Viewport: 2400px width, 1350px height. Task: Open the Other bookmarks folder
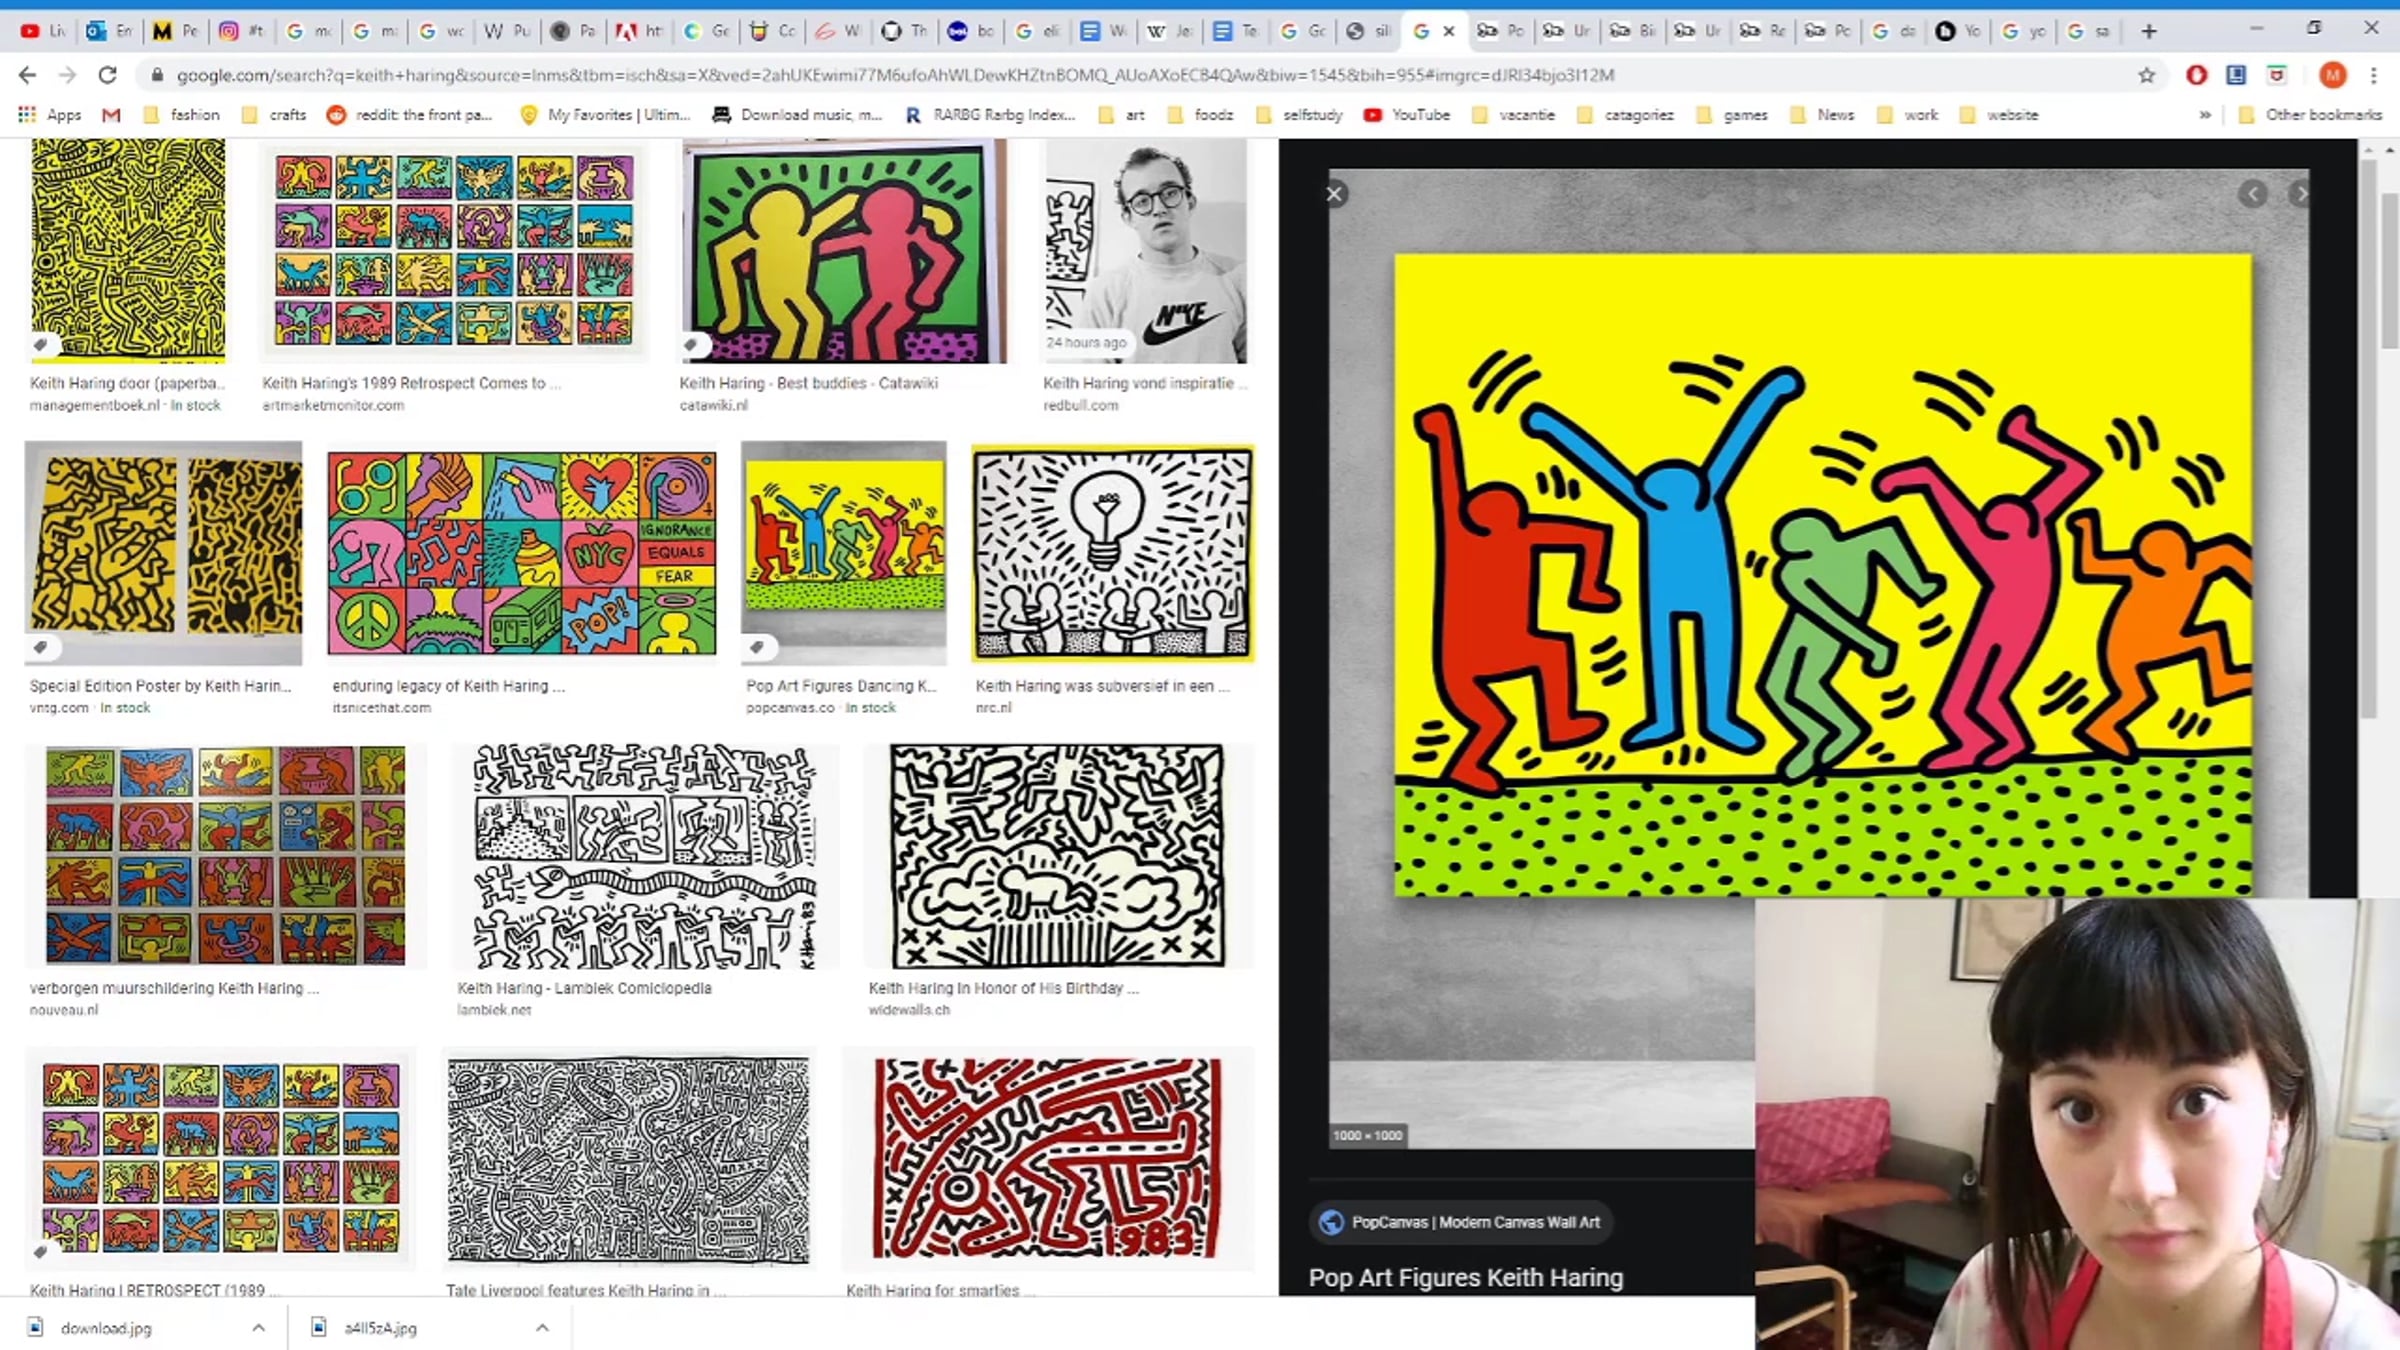click(x=2311, y=115)
